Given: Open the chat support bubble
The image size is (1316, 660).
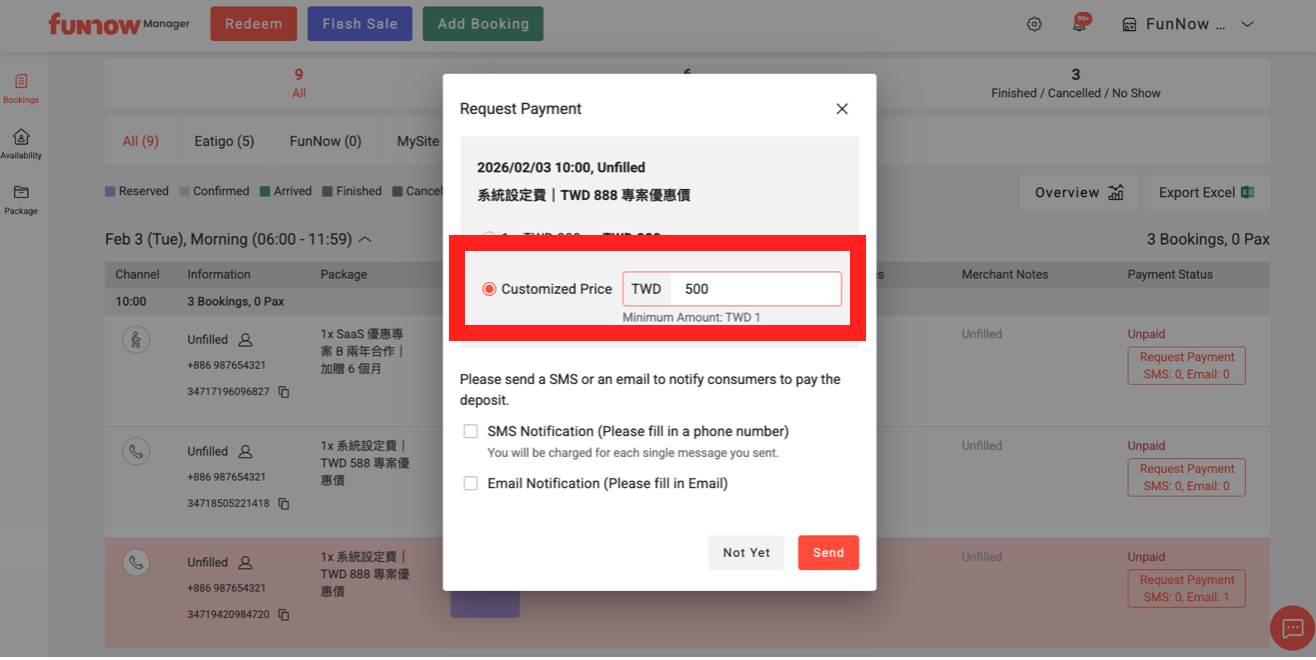Looking at the screenshot, I should tap(1292, 628).
